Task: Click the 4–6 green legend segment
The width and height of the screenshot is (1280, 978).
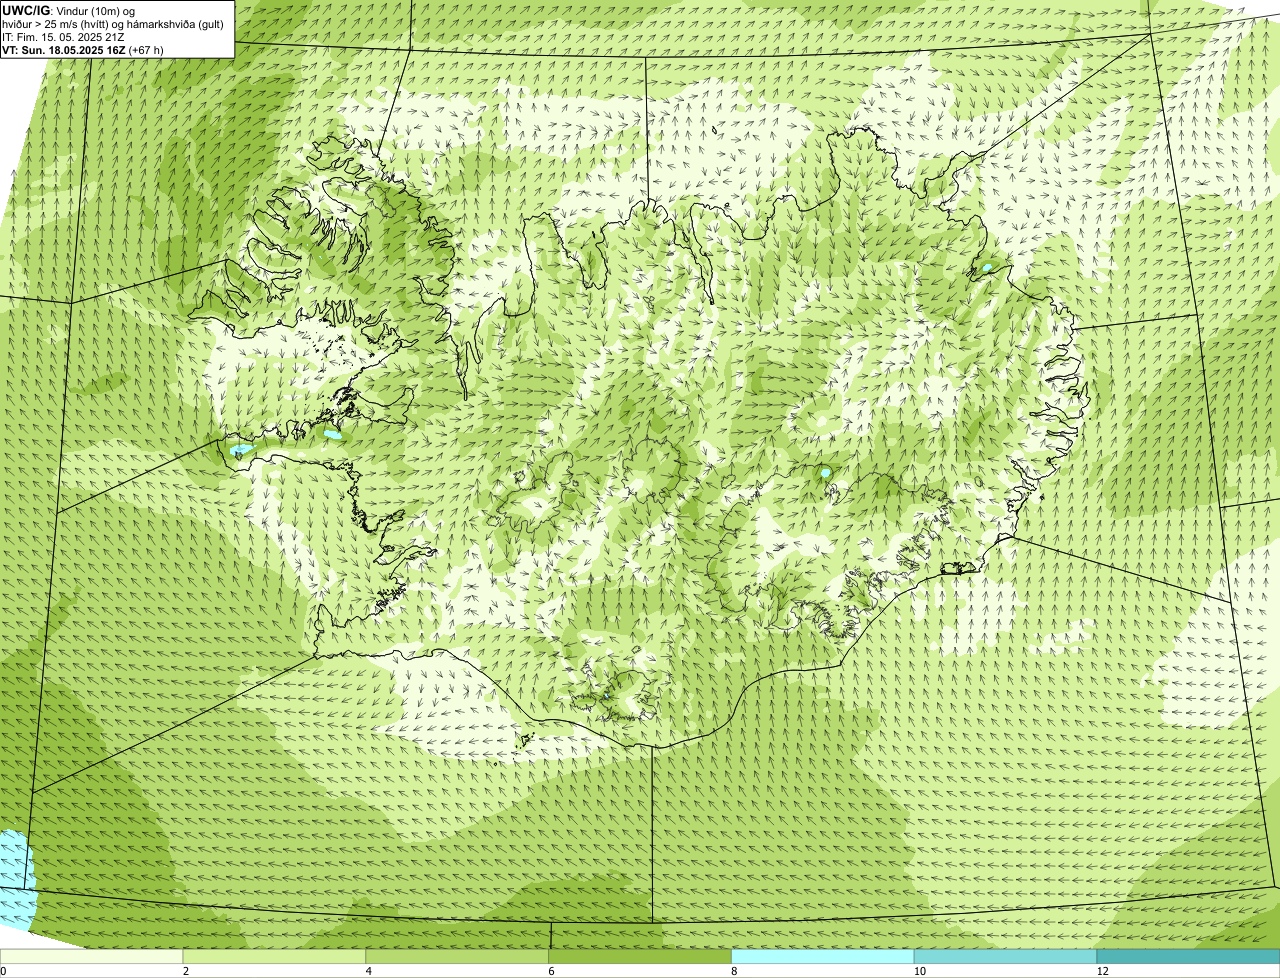Action: [458, 956]
